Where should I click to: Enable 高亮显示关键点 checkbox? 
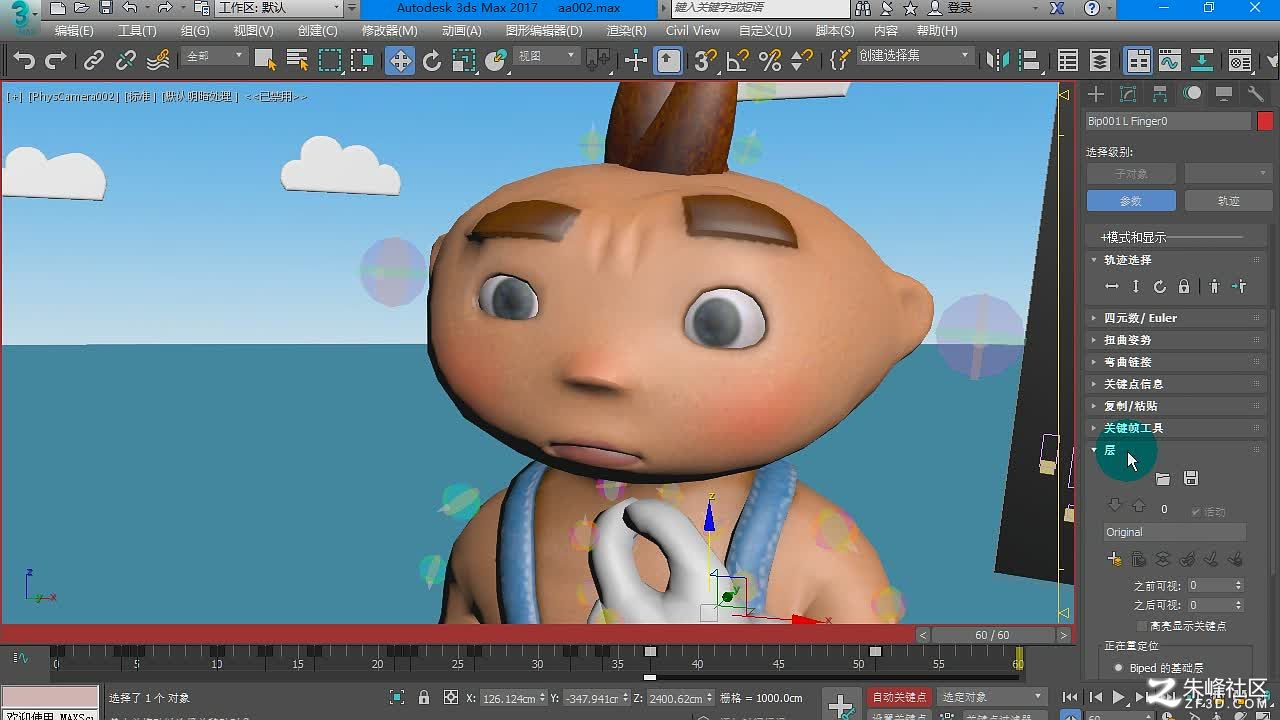[x=1142, y=626]
